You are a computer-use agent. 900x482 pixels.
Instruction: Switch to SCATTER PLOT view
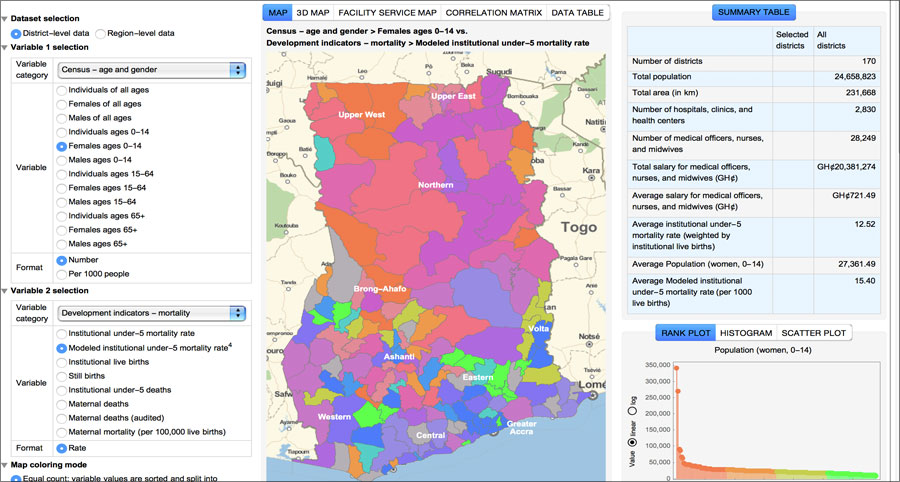tap(814, 333)
